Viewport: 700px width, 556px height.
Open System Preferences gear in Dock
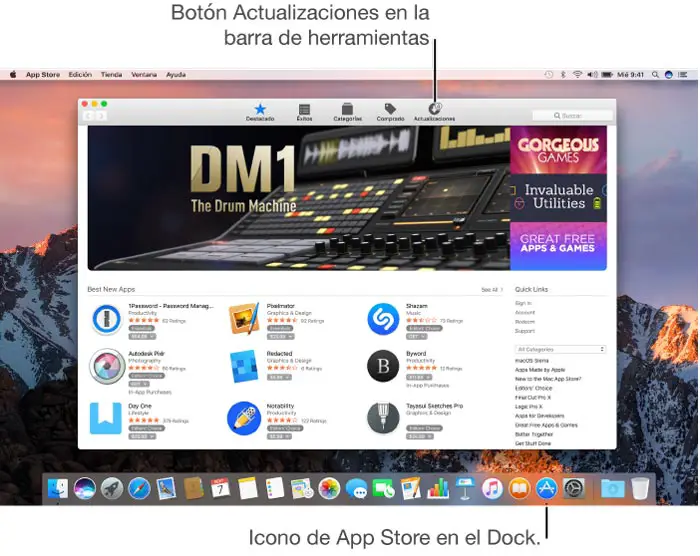pyautogui.click(x=574, y=489)
